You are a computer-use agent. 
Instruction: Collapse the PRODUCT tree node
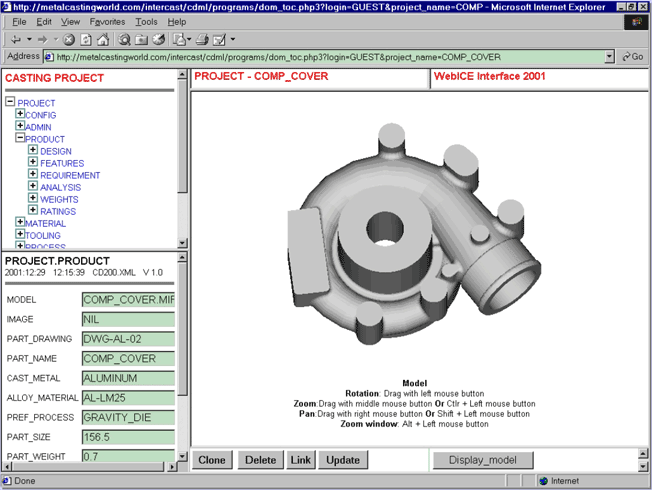[x=20, y=138]
